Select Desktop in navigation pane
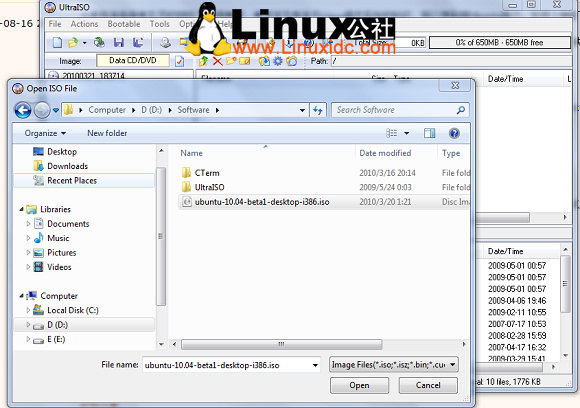The width and height of the screenshot is (580, 408). click(62, 152)
